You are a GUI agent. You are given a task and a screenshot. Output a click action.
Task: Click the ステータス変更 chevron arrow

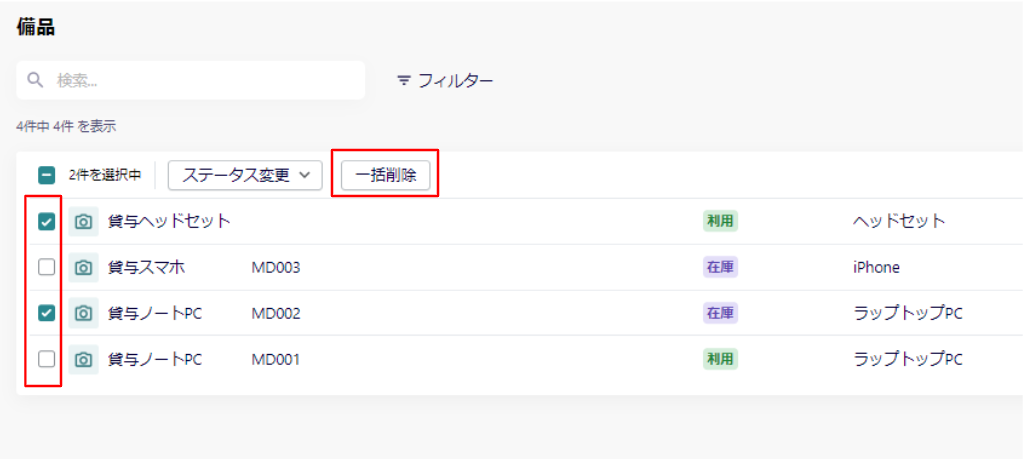[x=304, y=175]
